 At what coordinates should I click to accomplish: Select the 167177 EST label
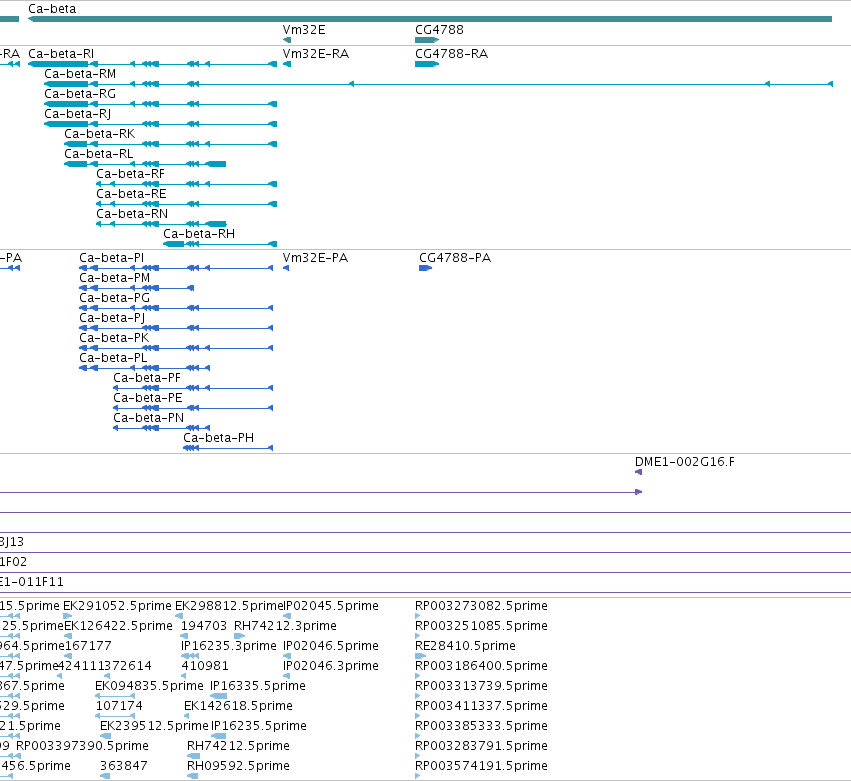click(88, 646)
